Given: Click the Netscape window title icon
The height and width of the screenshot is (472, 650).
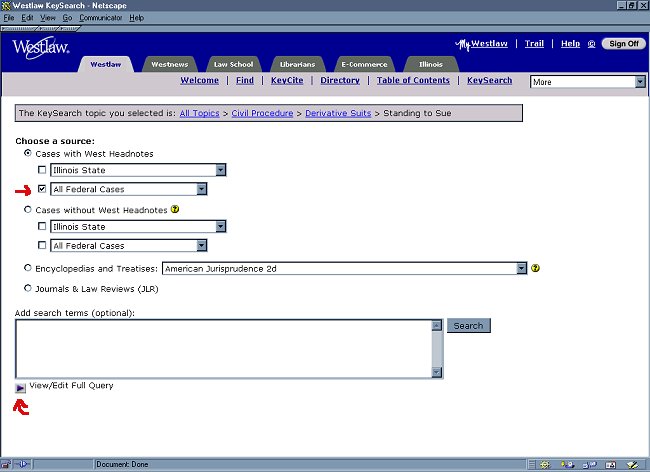Looking at the screenshot, I should pos(5,5).
